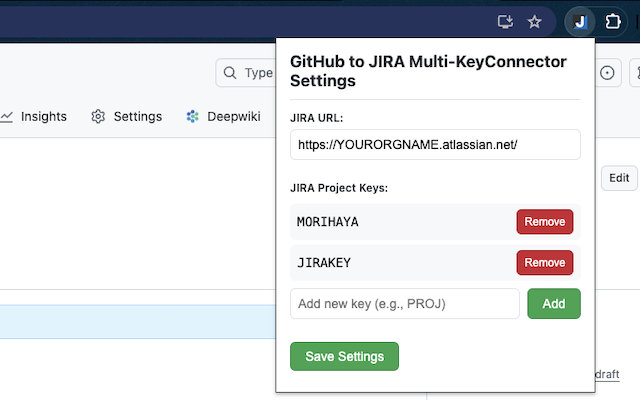Bookmark this page with the star icon
This screenshot has height=400, width=640.
pyautogui.click(x=534, y=22)
